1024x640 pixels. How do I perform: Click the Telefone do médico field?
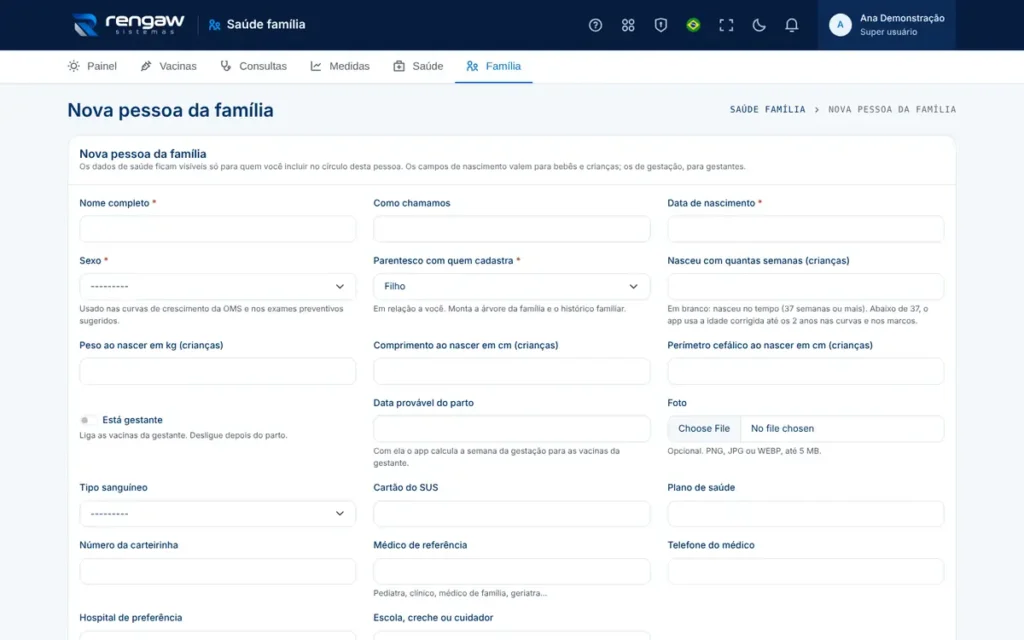click(x=805, y=571)
